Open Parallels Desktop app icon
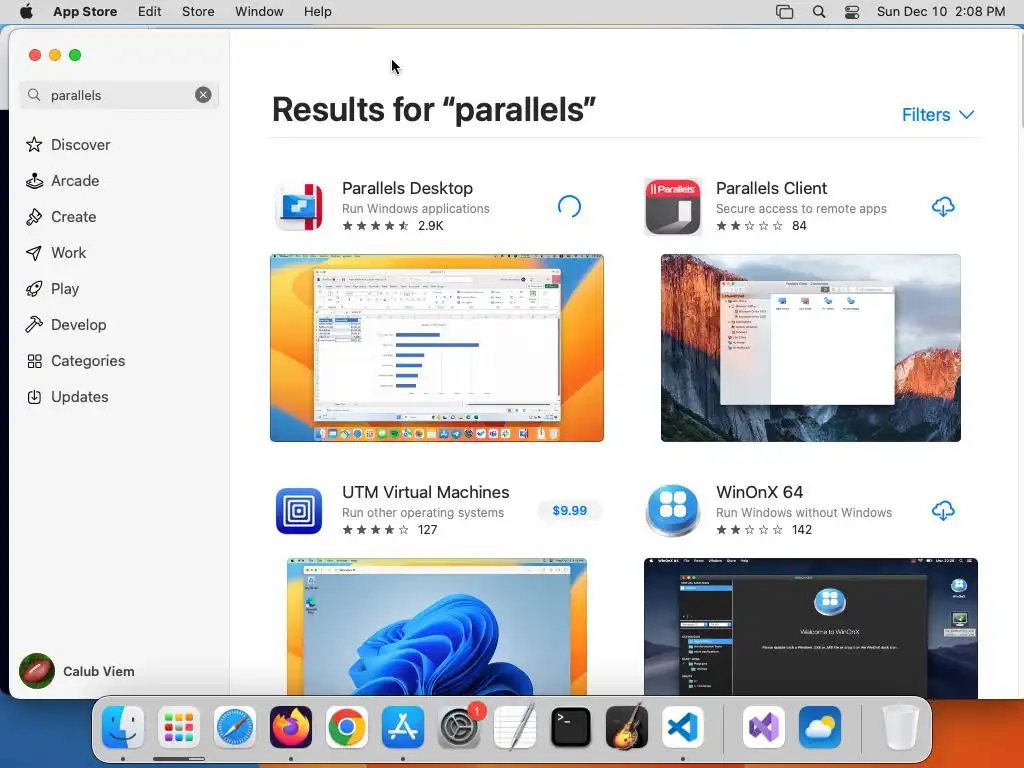1024x768 pixels. [x=299, y=207]
